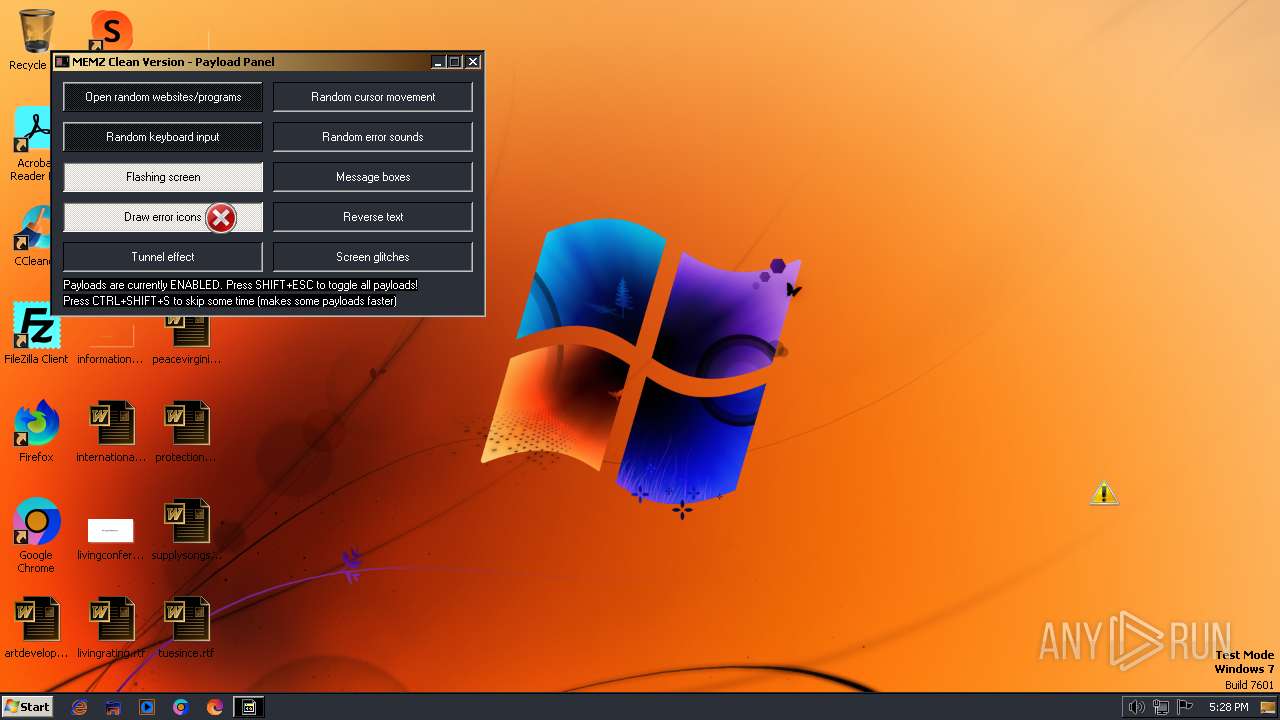Viewport: 1280px width, 720px height.
Task: Launch Chrome from the taskbar
Action: 181,707
